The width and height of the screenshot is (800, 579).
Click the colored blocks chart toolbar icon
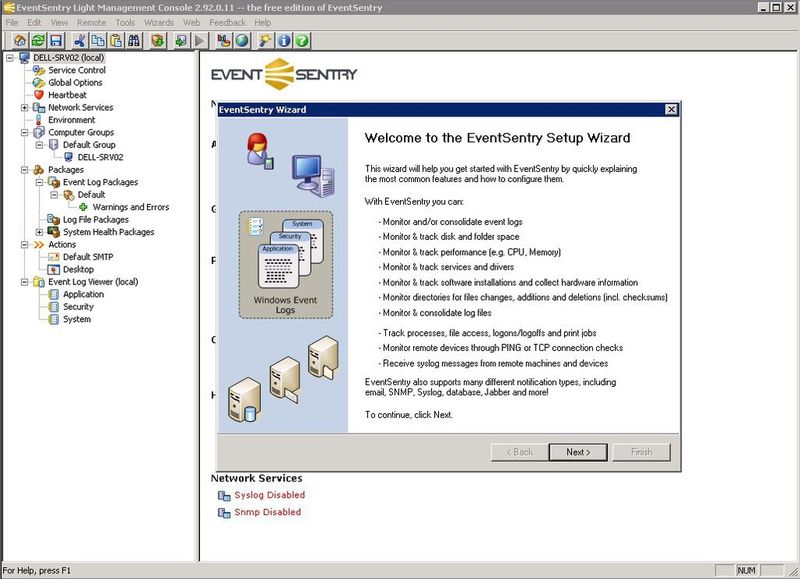[x=224, y=40]
